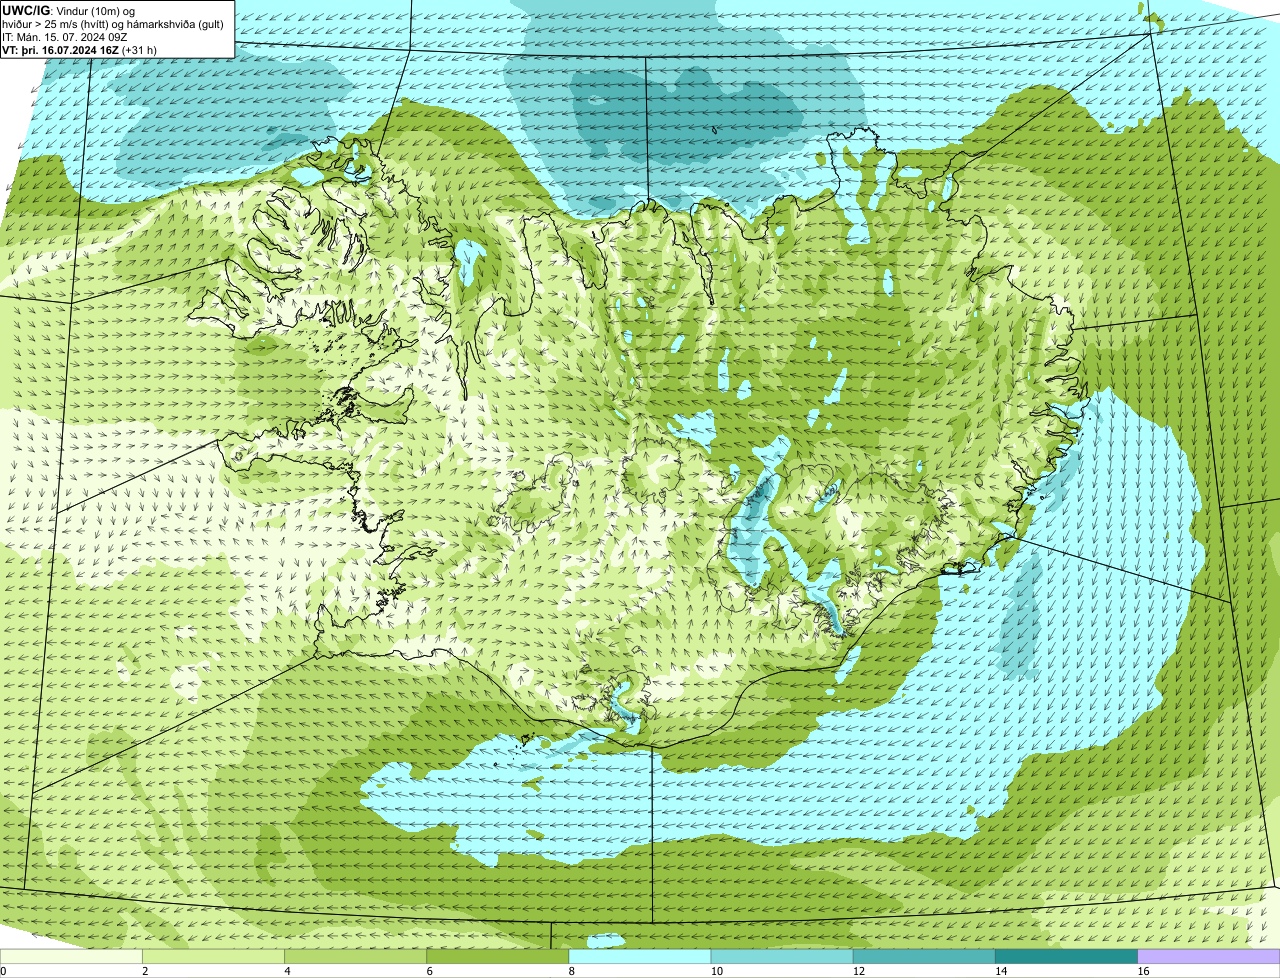The image size is (1280, 978).
Task: Click the 2–4 m/s light green legend swatch
Action: coord(213,957)
